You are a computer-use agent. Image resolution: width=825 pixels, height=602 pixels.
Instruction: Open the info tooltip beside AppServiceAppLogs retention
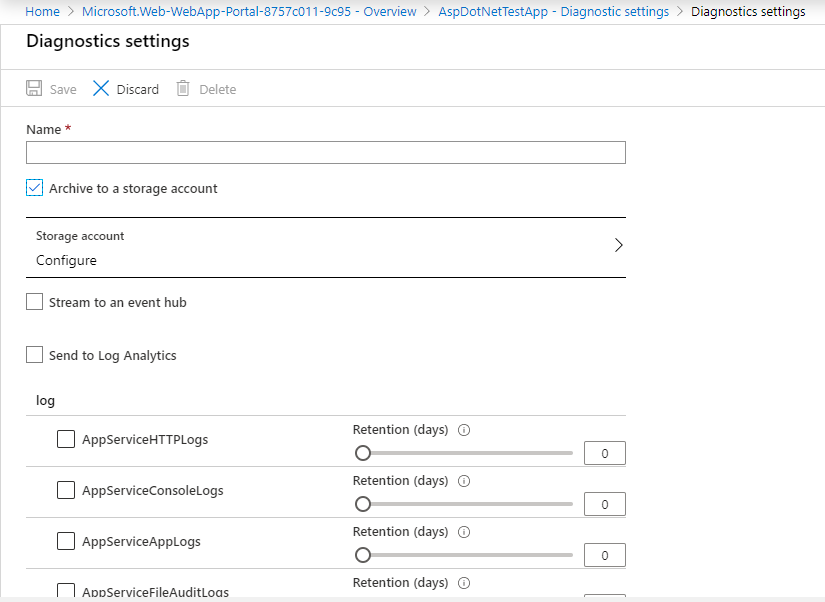point(463,531)
